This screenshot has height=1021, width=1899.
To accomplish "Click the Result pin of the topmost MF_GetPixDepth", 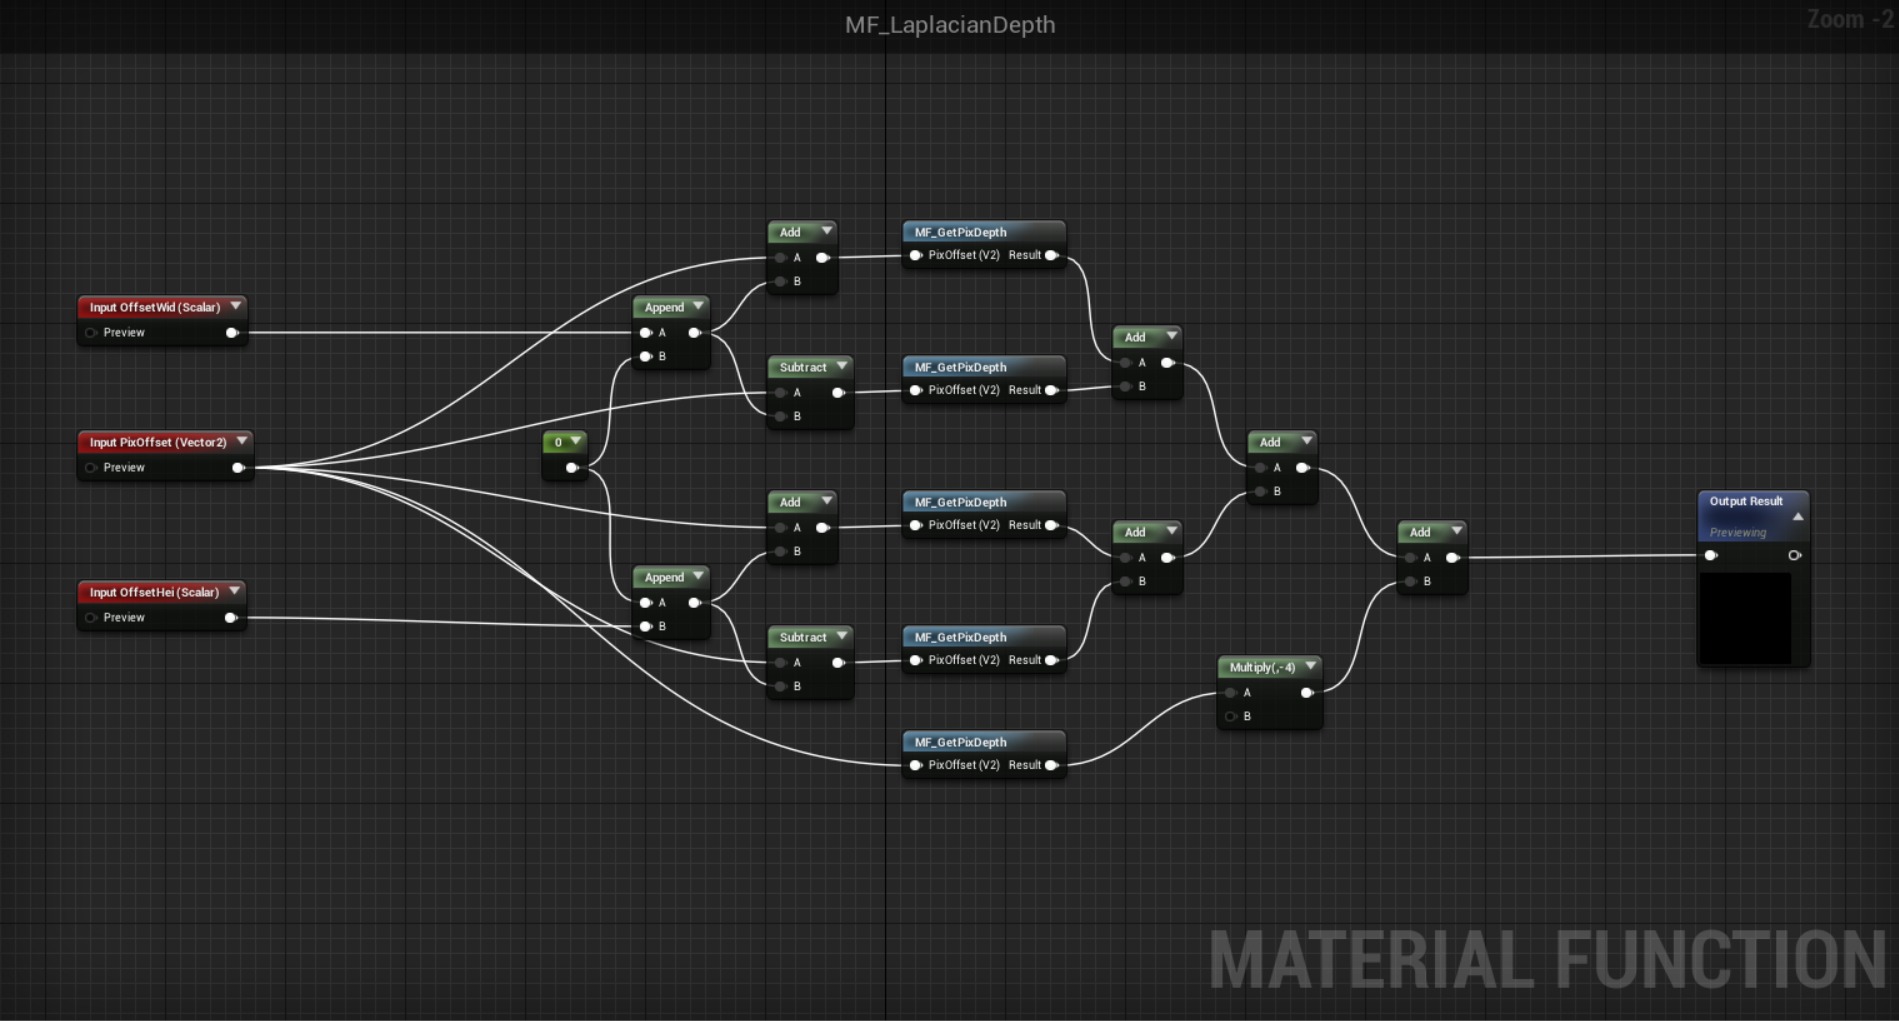I will pos(1052,256).
